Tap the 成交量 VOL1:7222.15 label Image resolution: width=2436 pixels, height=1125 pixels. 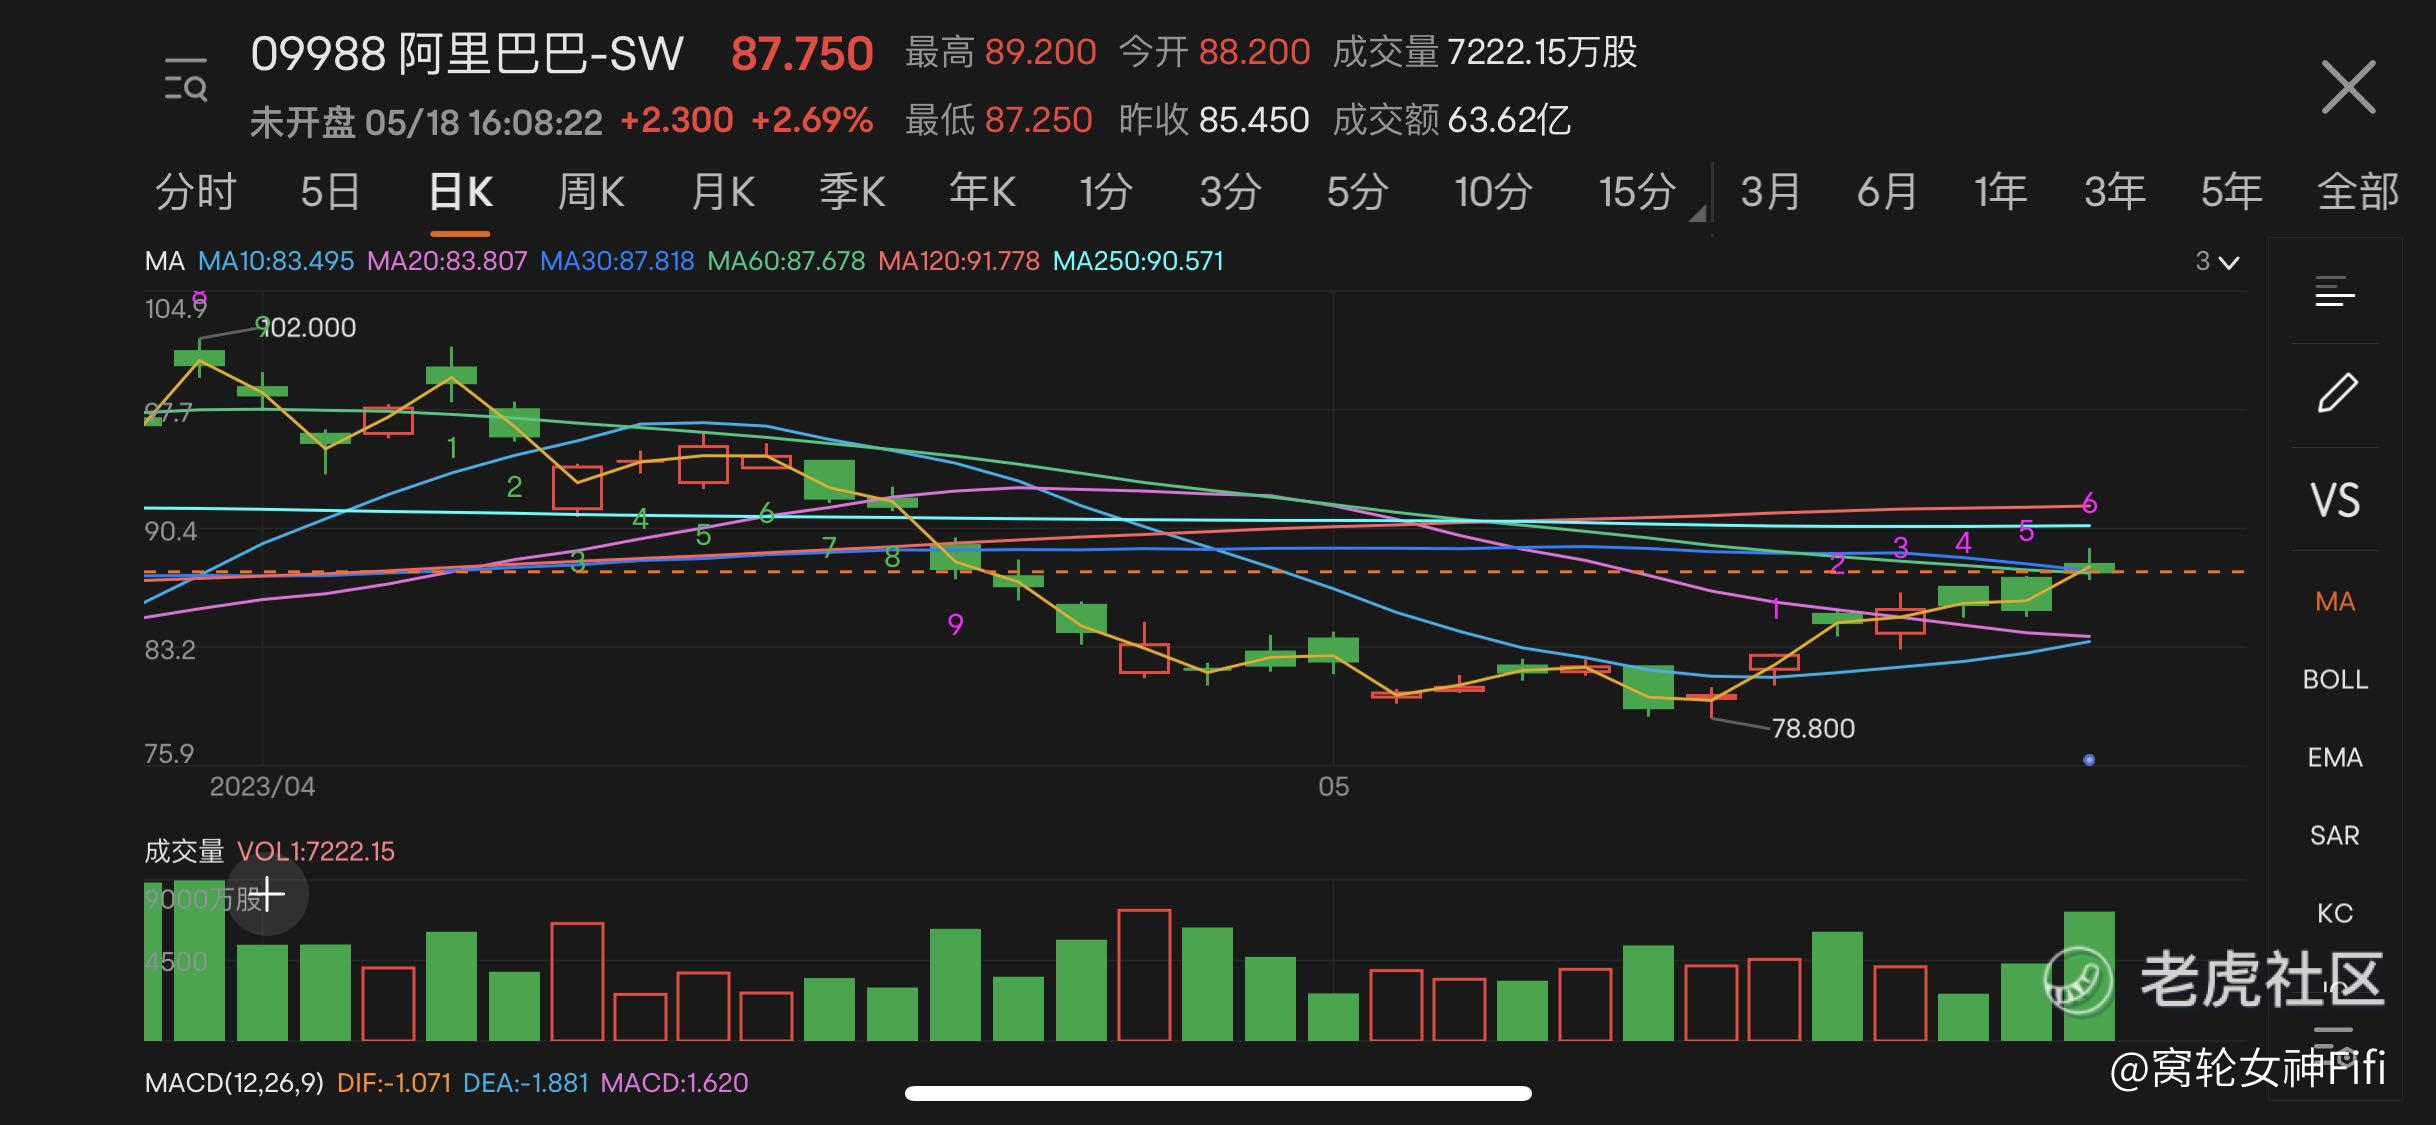pyautogui.click(x=270, y=851)
